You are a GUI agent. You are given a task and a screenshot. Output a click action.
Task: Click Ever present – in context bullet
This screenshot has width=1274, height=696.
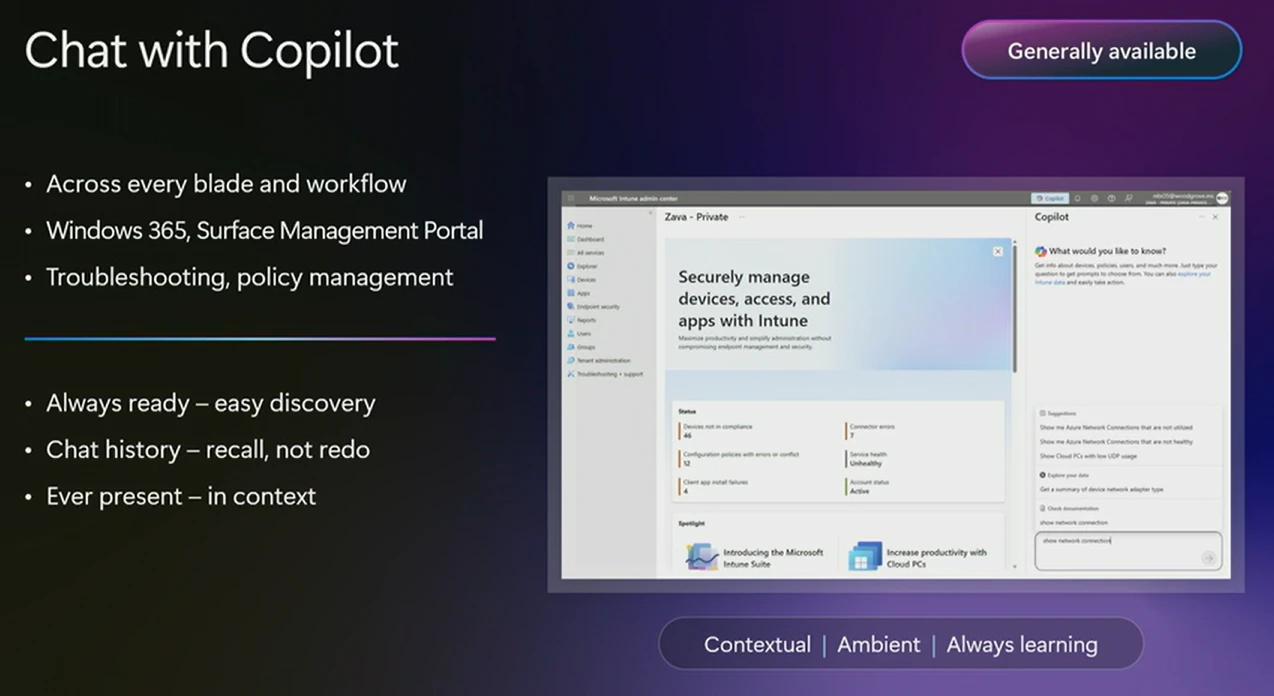coord(181,496)
